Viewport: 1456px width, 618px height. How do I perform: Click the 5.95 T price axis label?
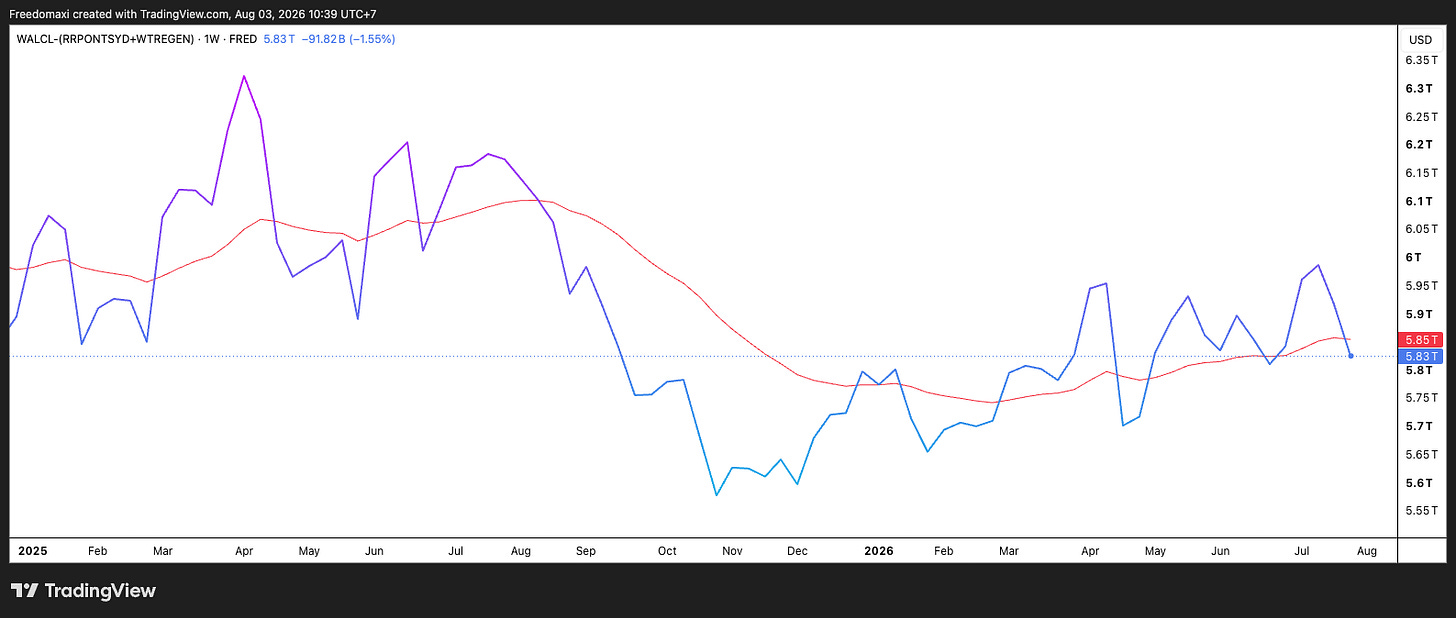tap(1420, 286)
